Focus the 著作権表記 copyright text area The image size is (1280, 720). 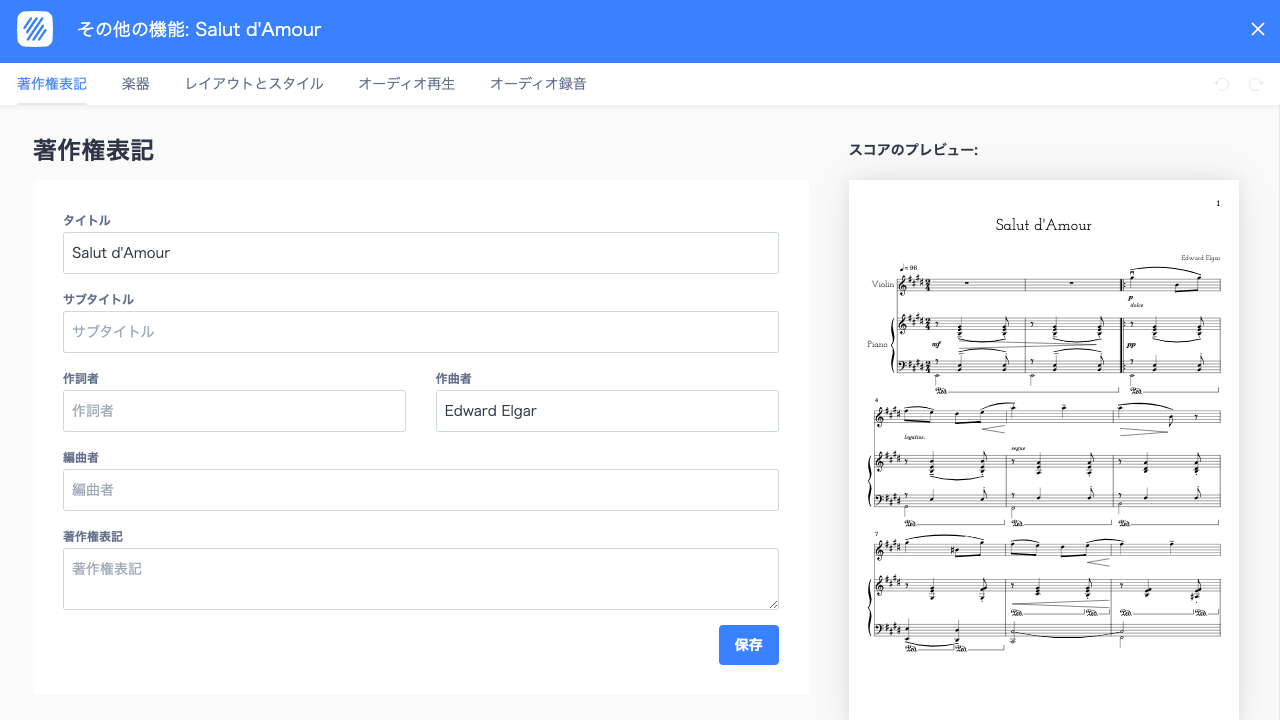(x=420, y=578)
